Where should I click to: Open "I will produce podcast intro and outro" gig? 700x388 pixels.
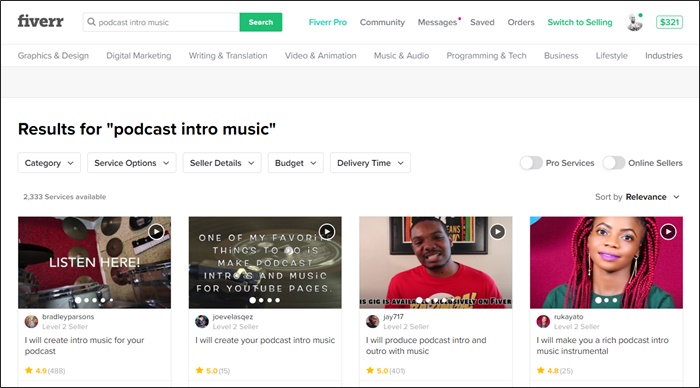426,346
